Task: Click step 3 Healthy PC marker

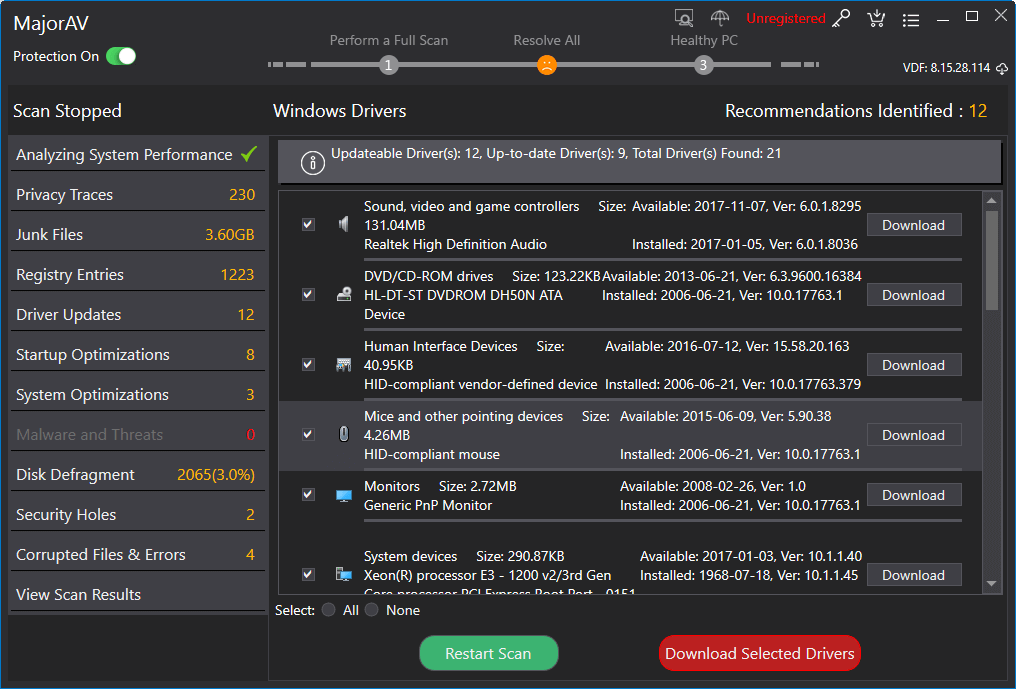Action: 703,65
